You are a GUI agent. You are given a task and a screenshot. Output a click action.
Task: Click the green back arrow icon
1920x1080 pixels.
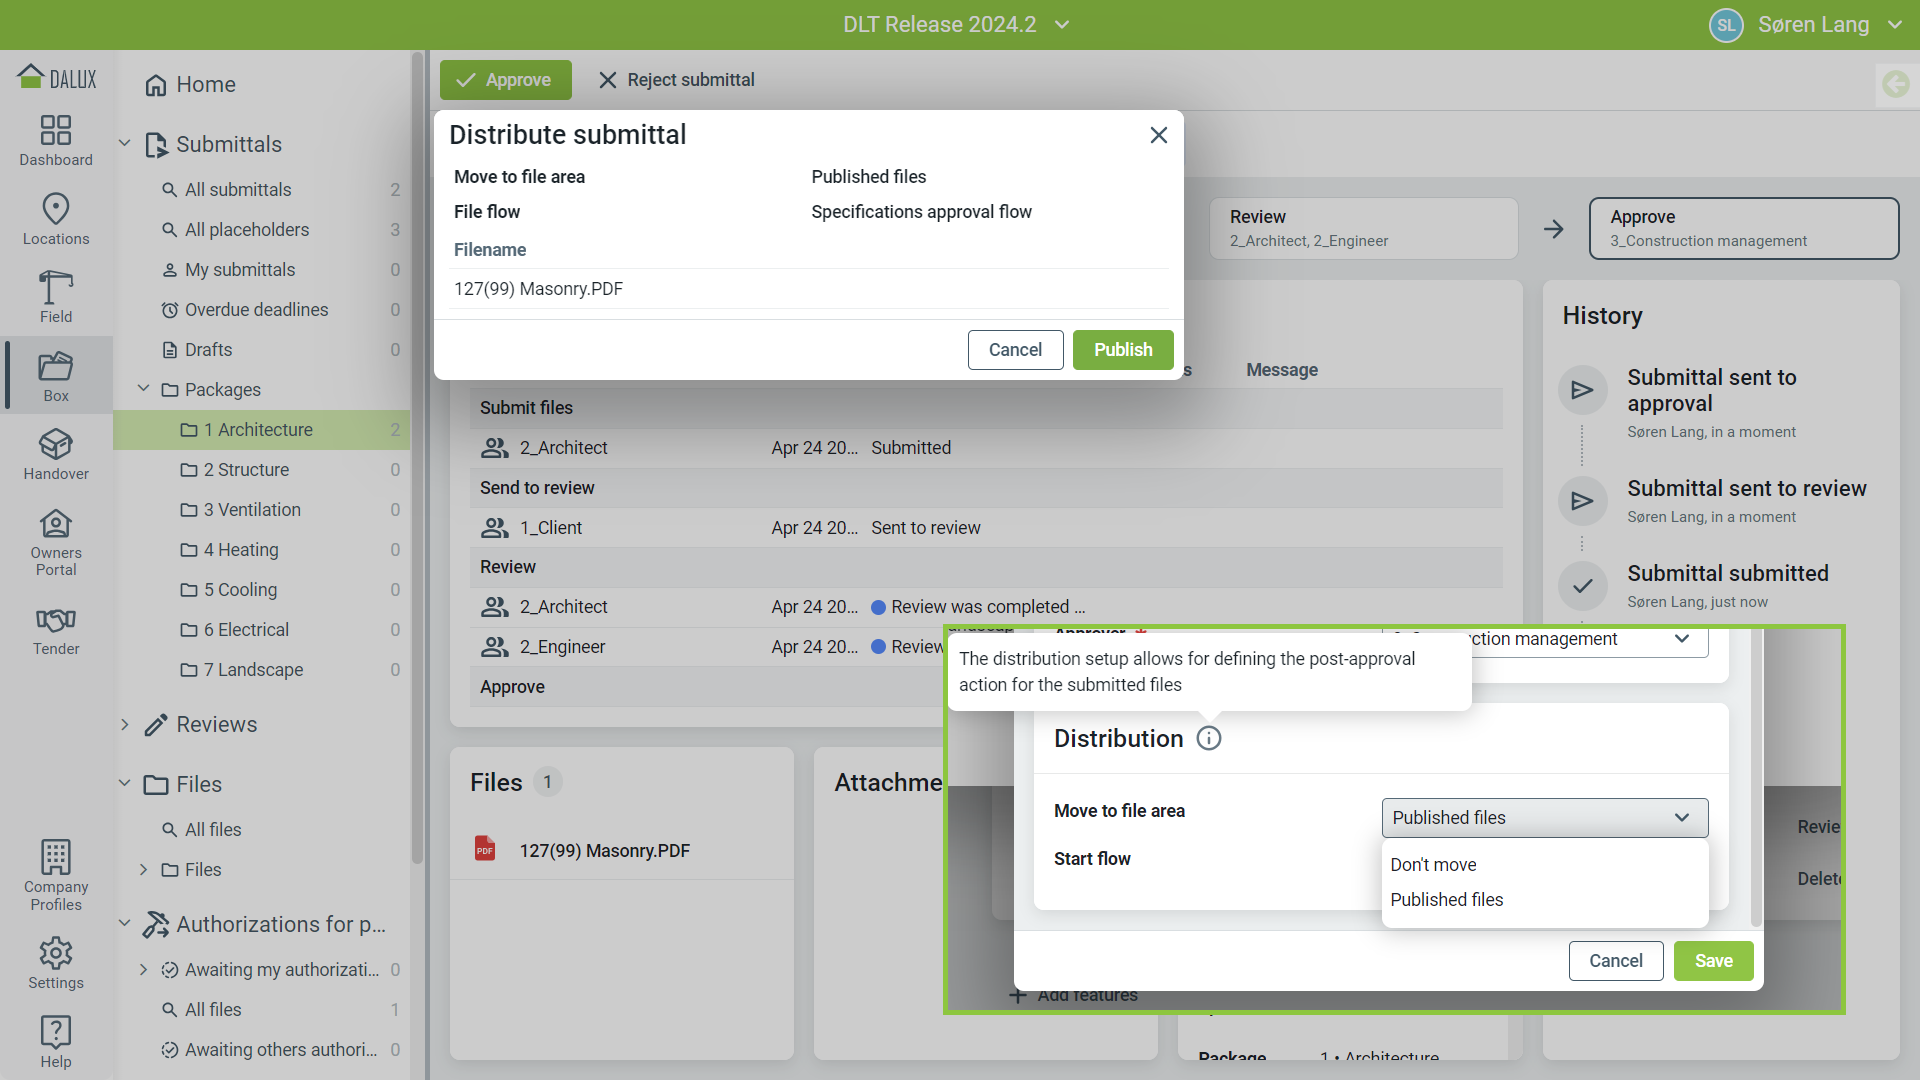(1895, 84)
